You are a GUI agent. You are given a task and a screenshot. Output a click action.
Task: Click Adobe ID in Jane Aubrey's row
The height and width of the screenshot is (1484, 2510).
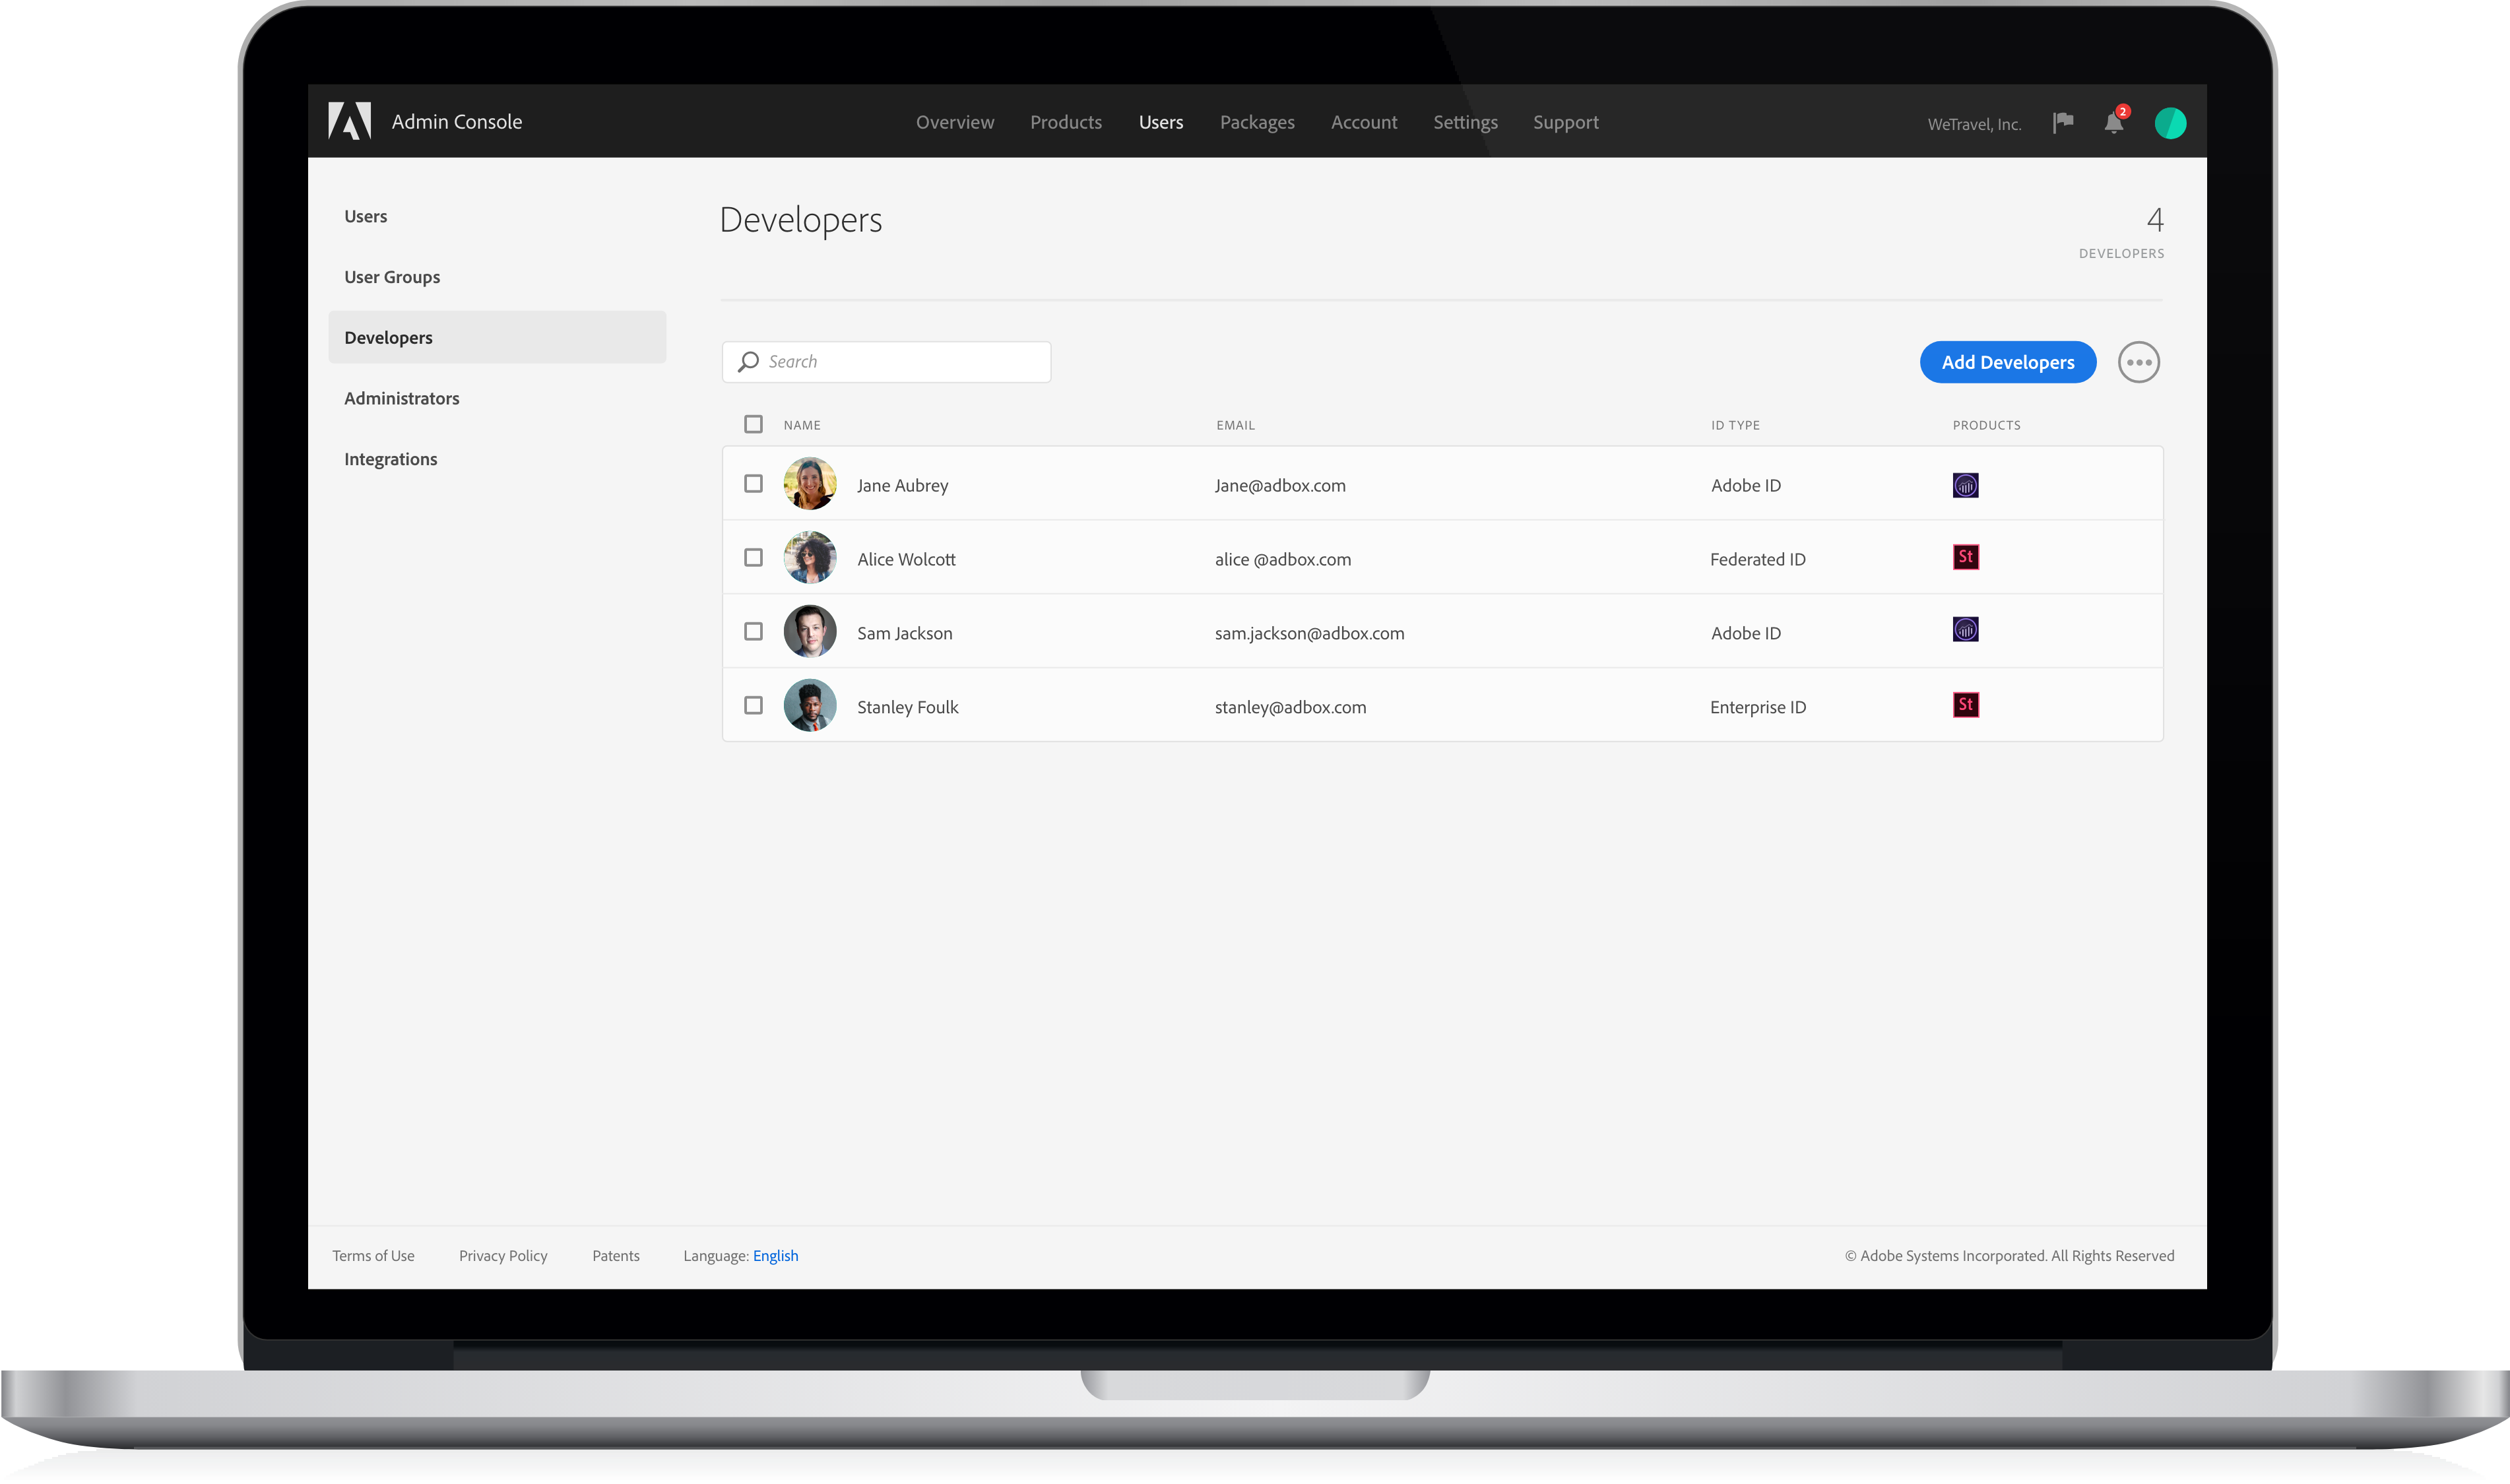click(x=1746, y=485)
